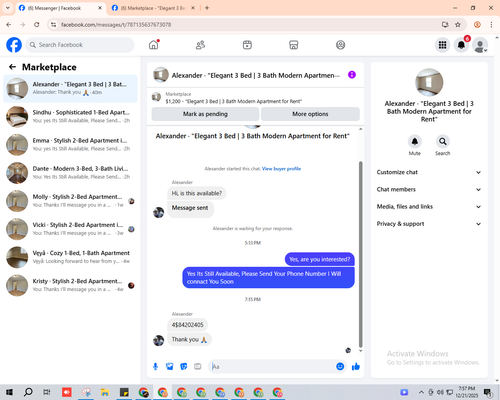Attach a photo using the image icon
The height and width of the screenshot is (400, 500).
(170, 367)
